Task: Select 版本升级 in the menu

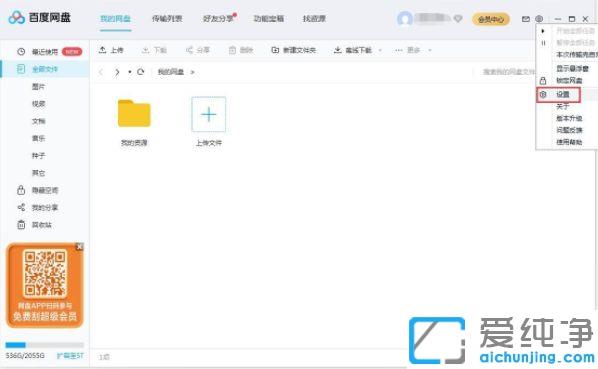Action: (x=569, y=118)
